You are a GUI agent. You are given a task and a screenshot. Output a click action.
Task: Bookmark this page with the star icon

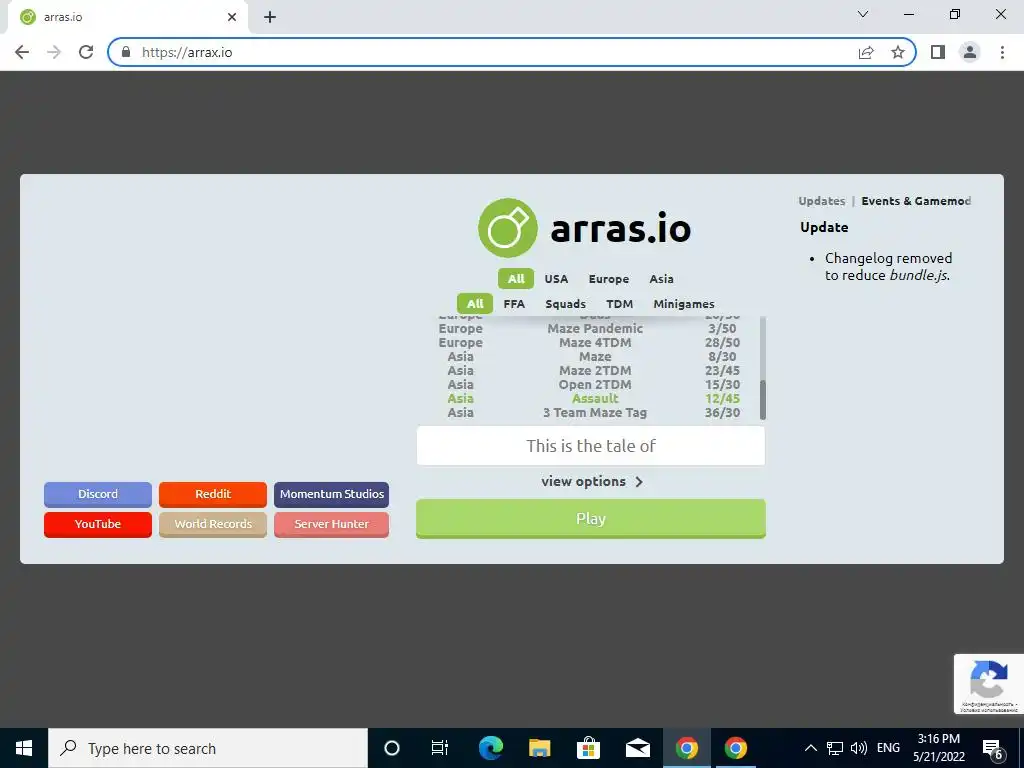tap(898, 52)
